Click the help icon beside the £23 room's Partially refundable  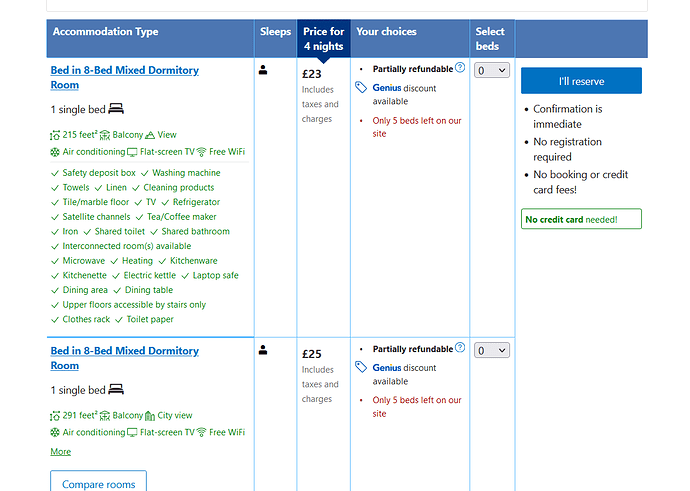[460, 68]
